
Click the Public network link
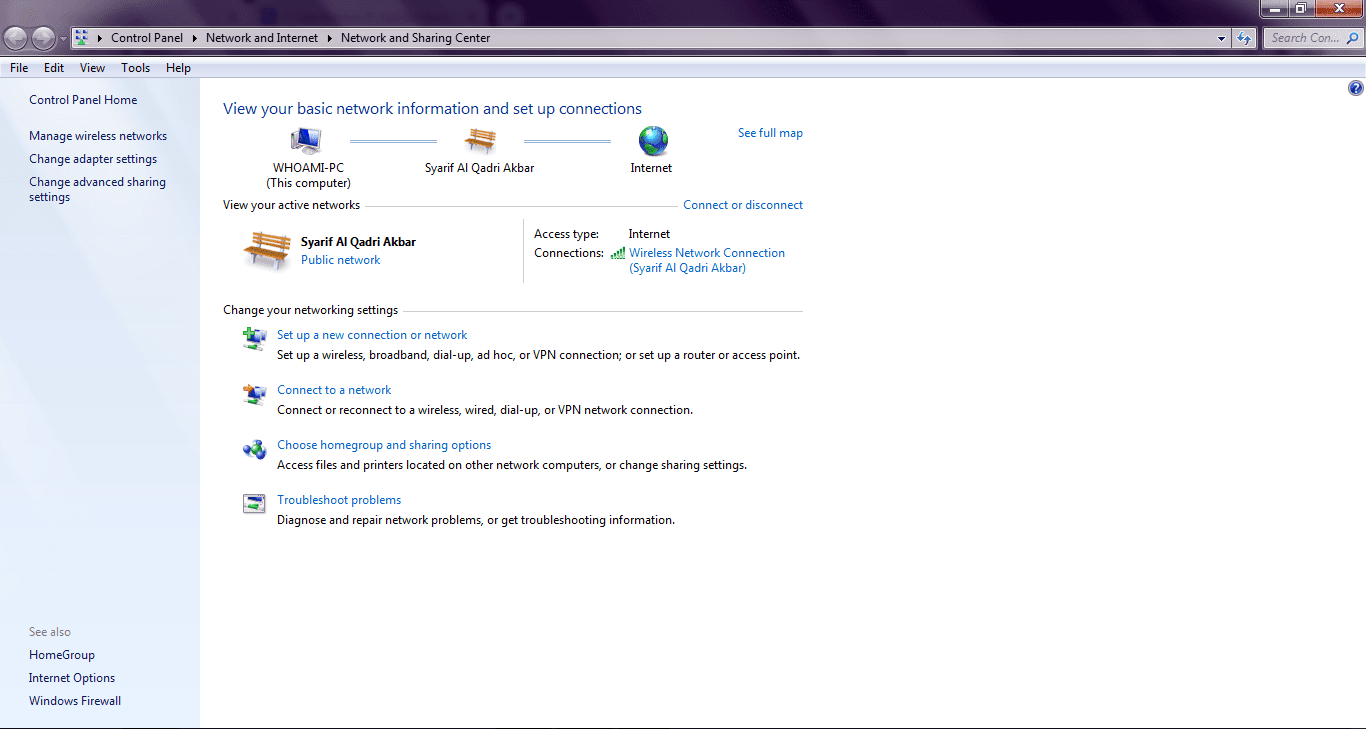[x=341, y=260]
